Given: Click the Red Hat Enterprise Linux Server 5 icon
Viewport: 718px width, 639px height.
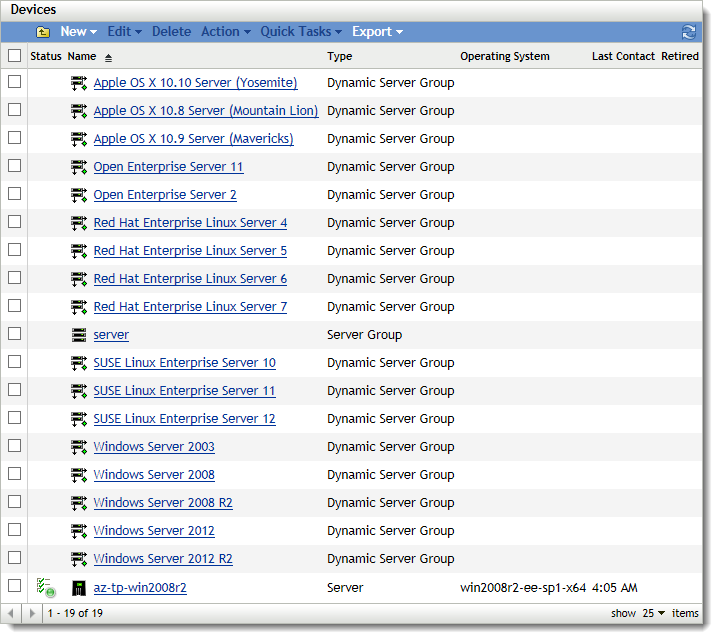Looking at the screenshot, I should pyautogui.click(x=79, y=251).
